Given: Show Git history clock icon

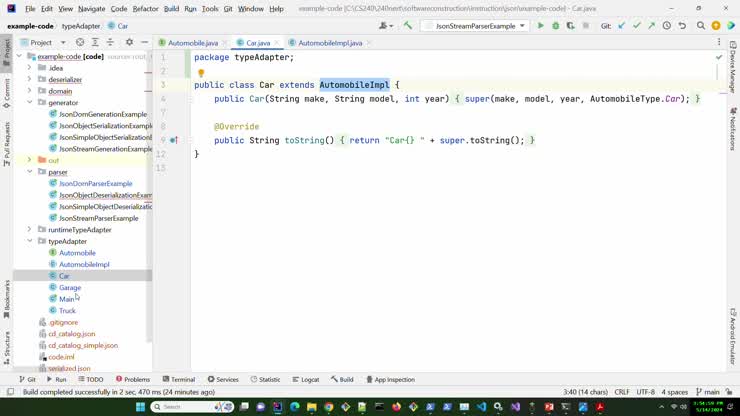Looking at the screenshot, I should tap(666, 26).
